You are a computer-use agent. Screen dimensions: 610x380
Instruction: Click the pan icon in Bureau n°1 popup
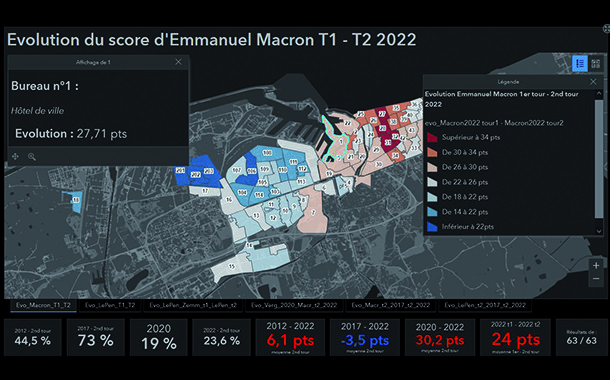click(x=16, y=156)
